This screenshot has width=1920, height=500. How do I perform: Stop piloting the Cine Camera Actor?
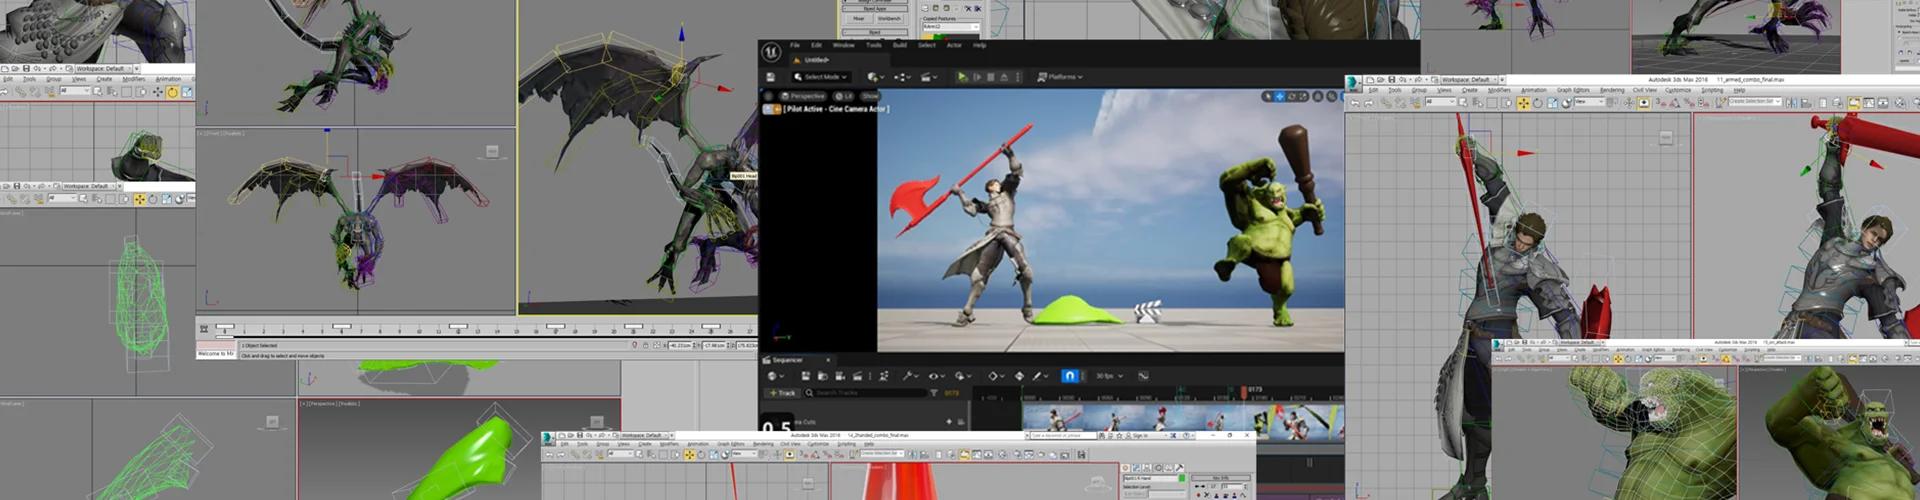(x=777, y=109)
